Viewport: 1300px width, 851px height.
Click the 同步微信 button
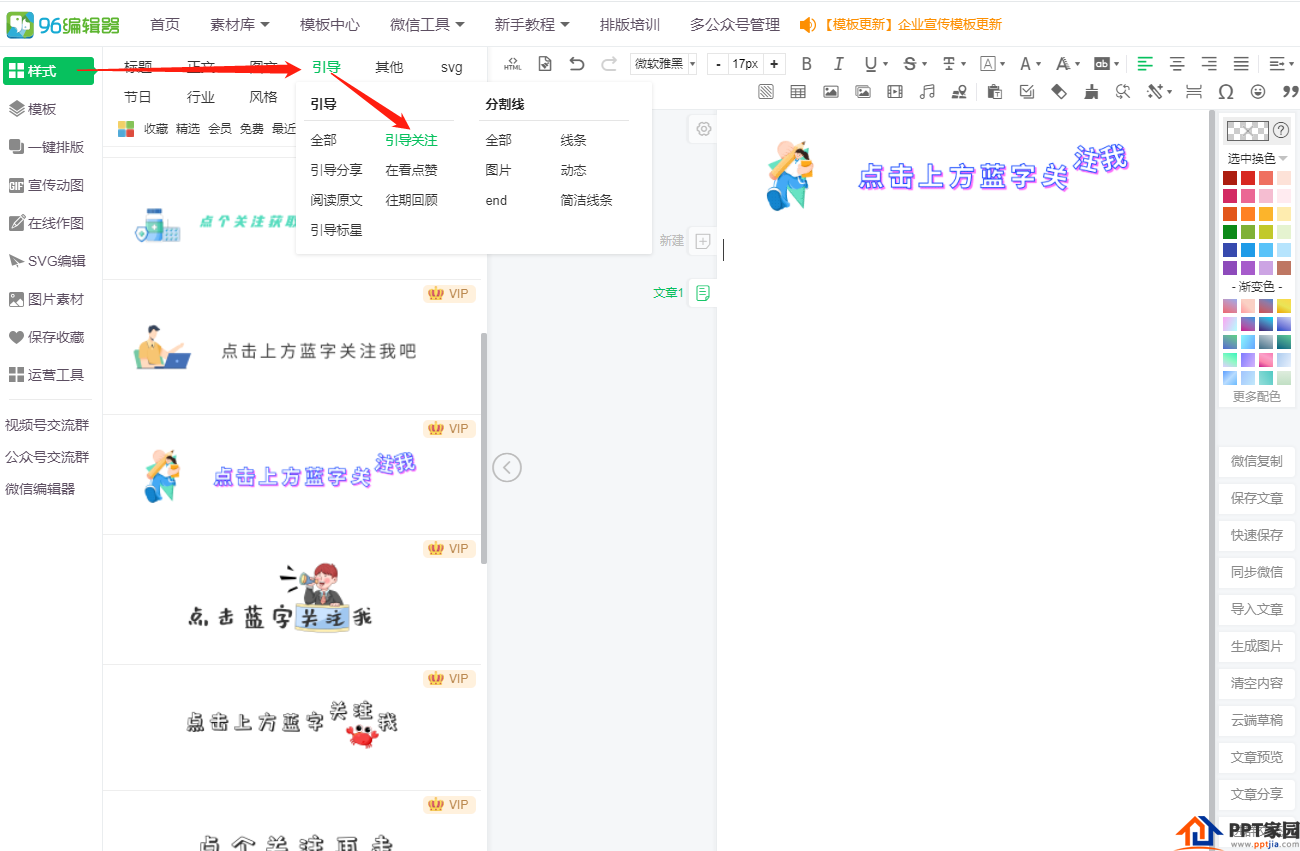pyautogui.click(x=1257, y=572)
